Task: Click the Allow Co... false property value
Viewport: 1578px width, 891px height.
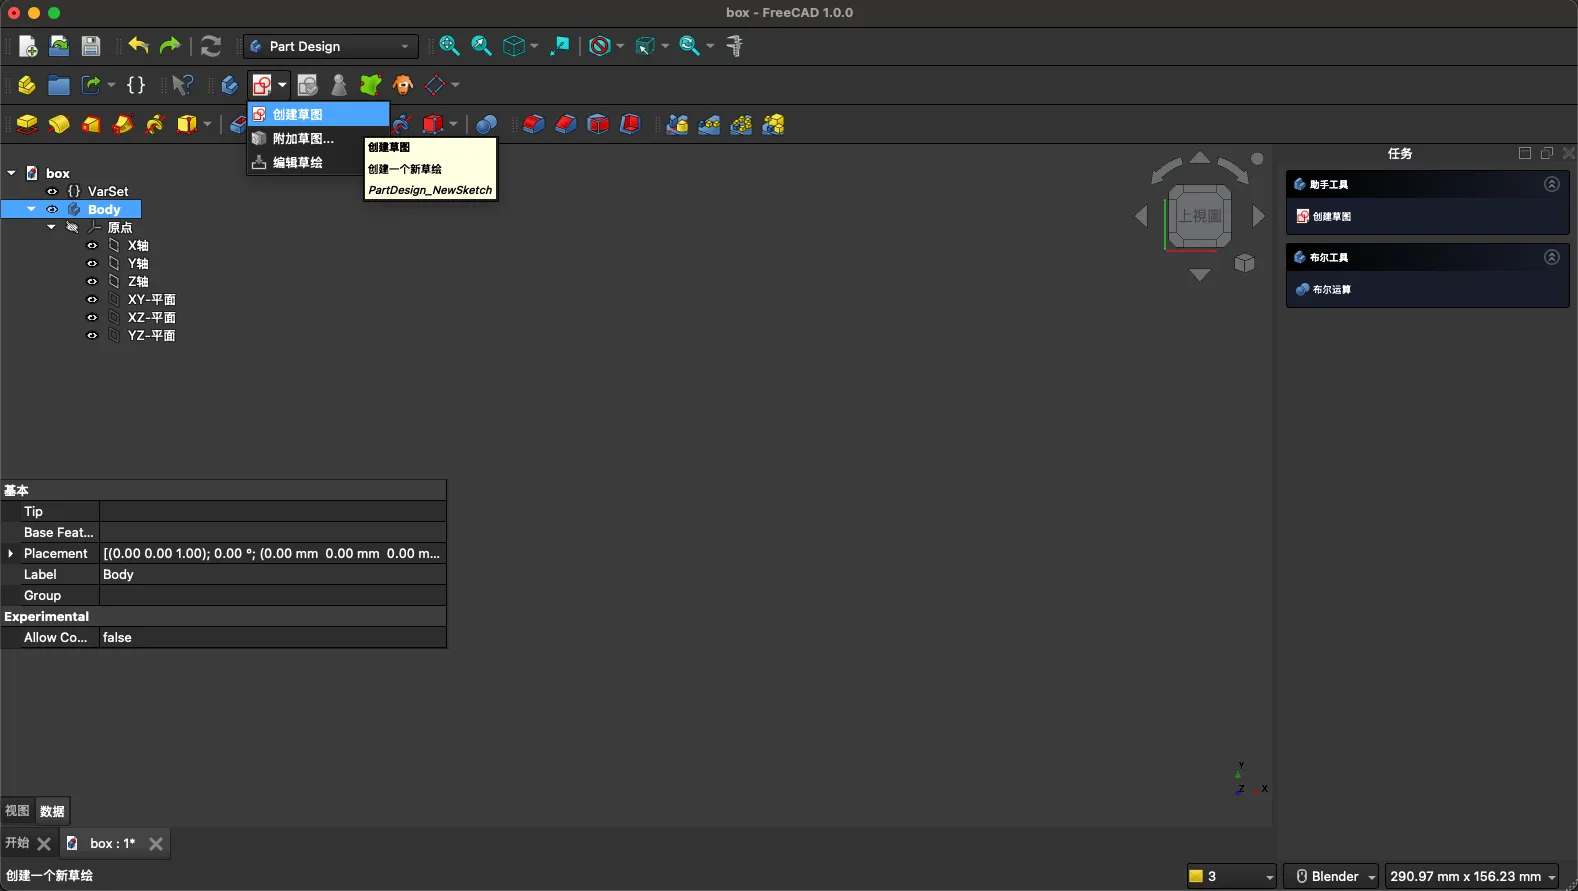Action: pos(272,637)
